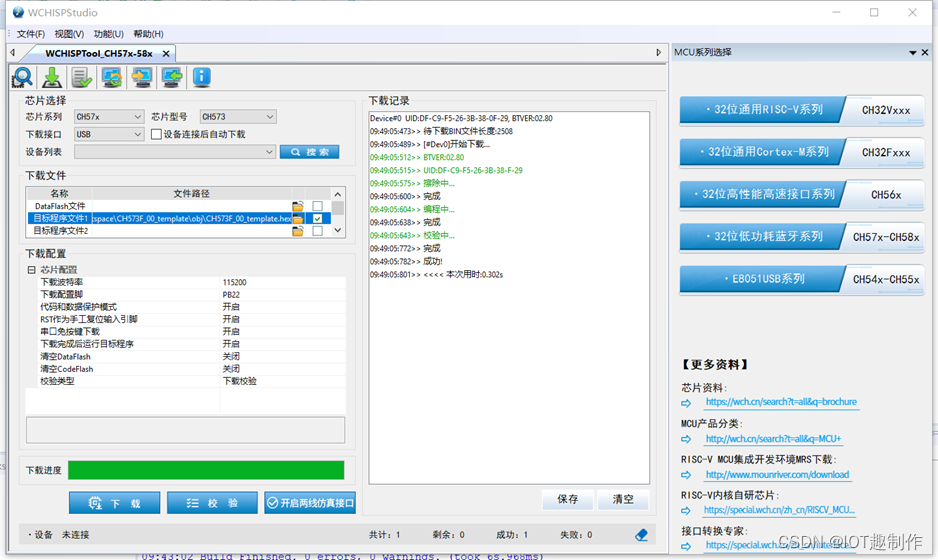Open 芯片系列 dropdown showing CH57x
Screen dimensions: 938x560
pos(109,117)
